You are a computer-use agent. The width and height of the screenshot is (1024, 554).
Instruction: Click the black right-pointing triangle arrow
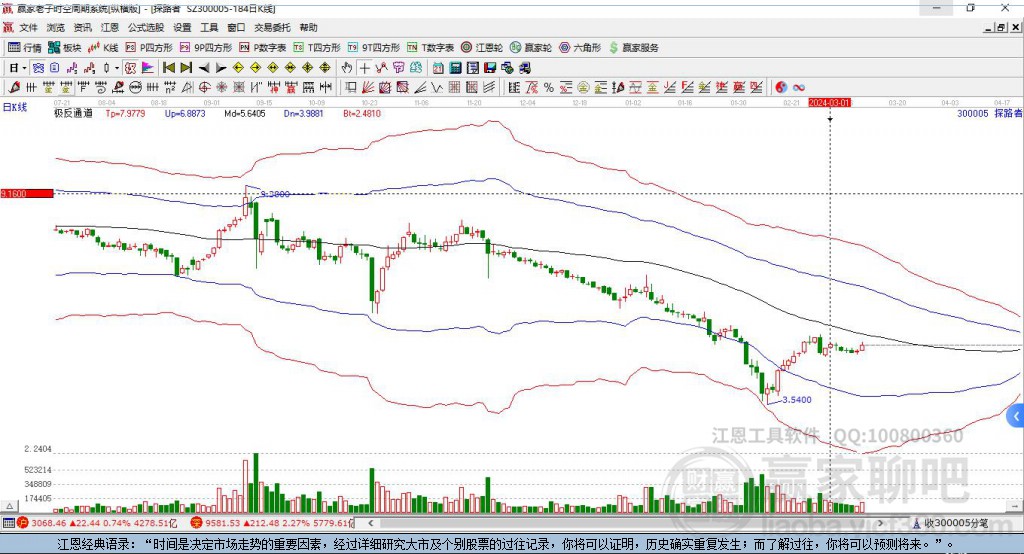click(x=221, y=67)
